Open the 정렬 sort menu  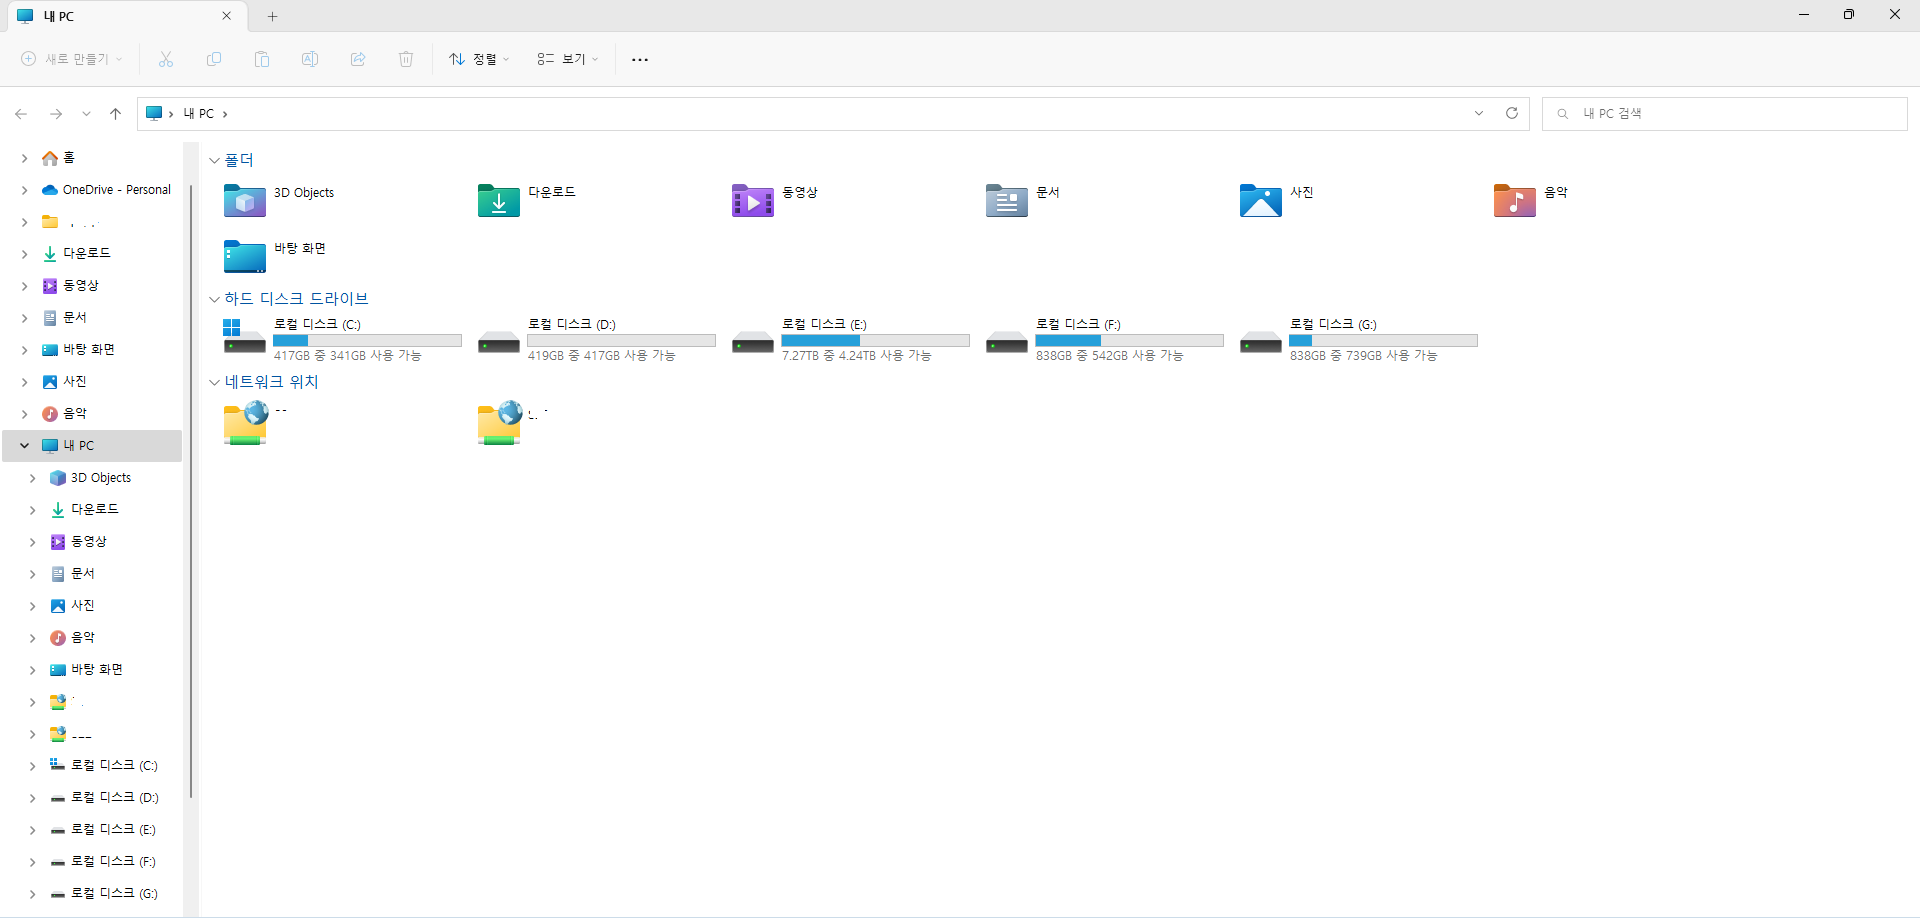tap(480, 59)
